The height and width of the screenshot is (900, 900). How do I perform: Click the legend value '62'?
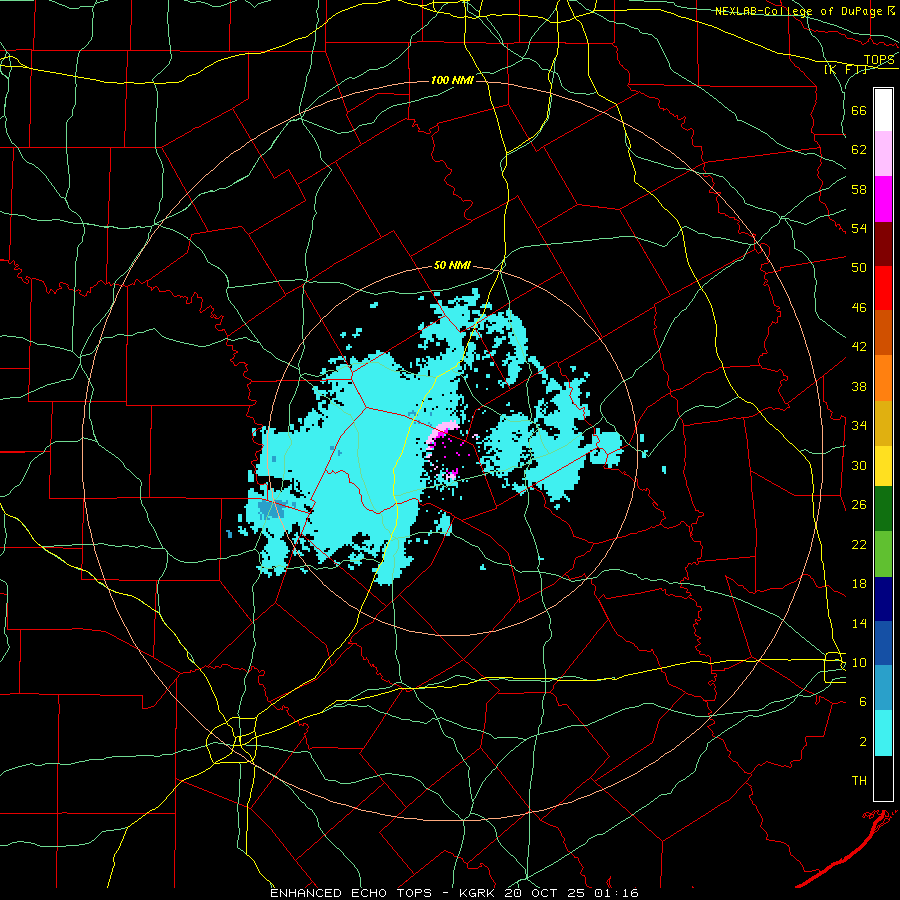859,150
